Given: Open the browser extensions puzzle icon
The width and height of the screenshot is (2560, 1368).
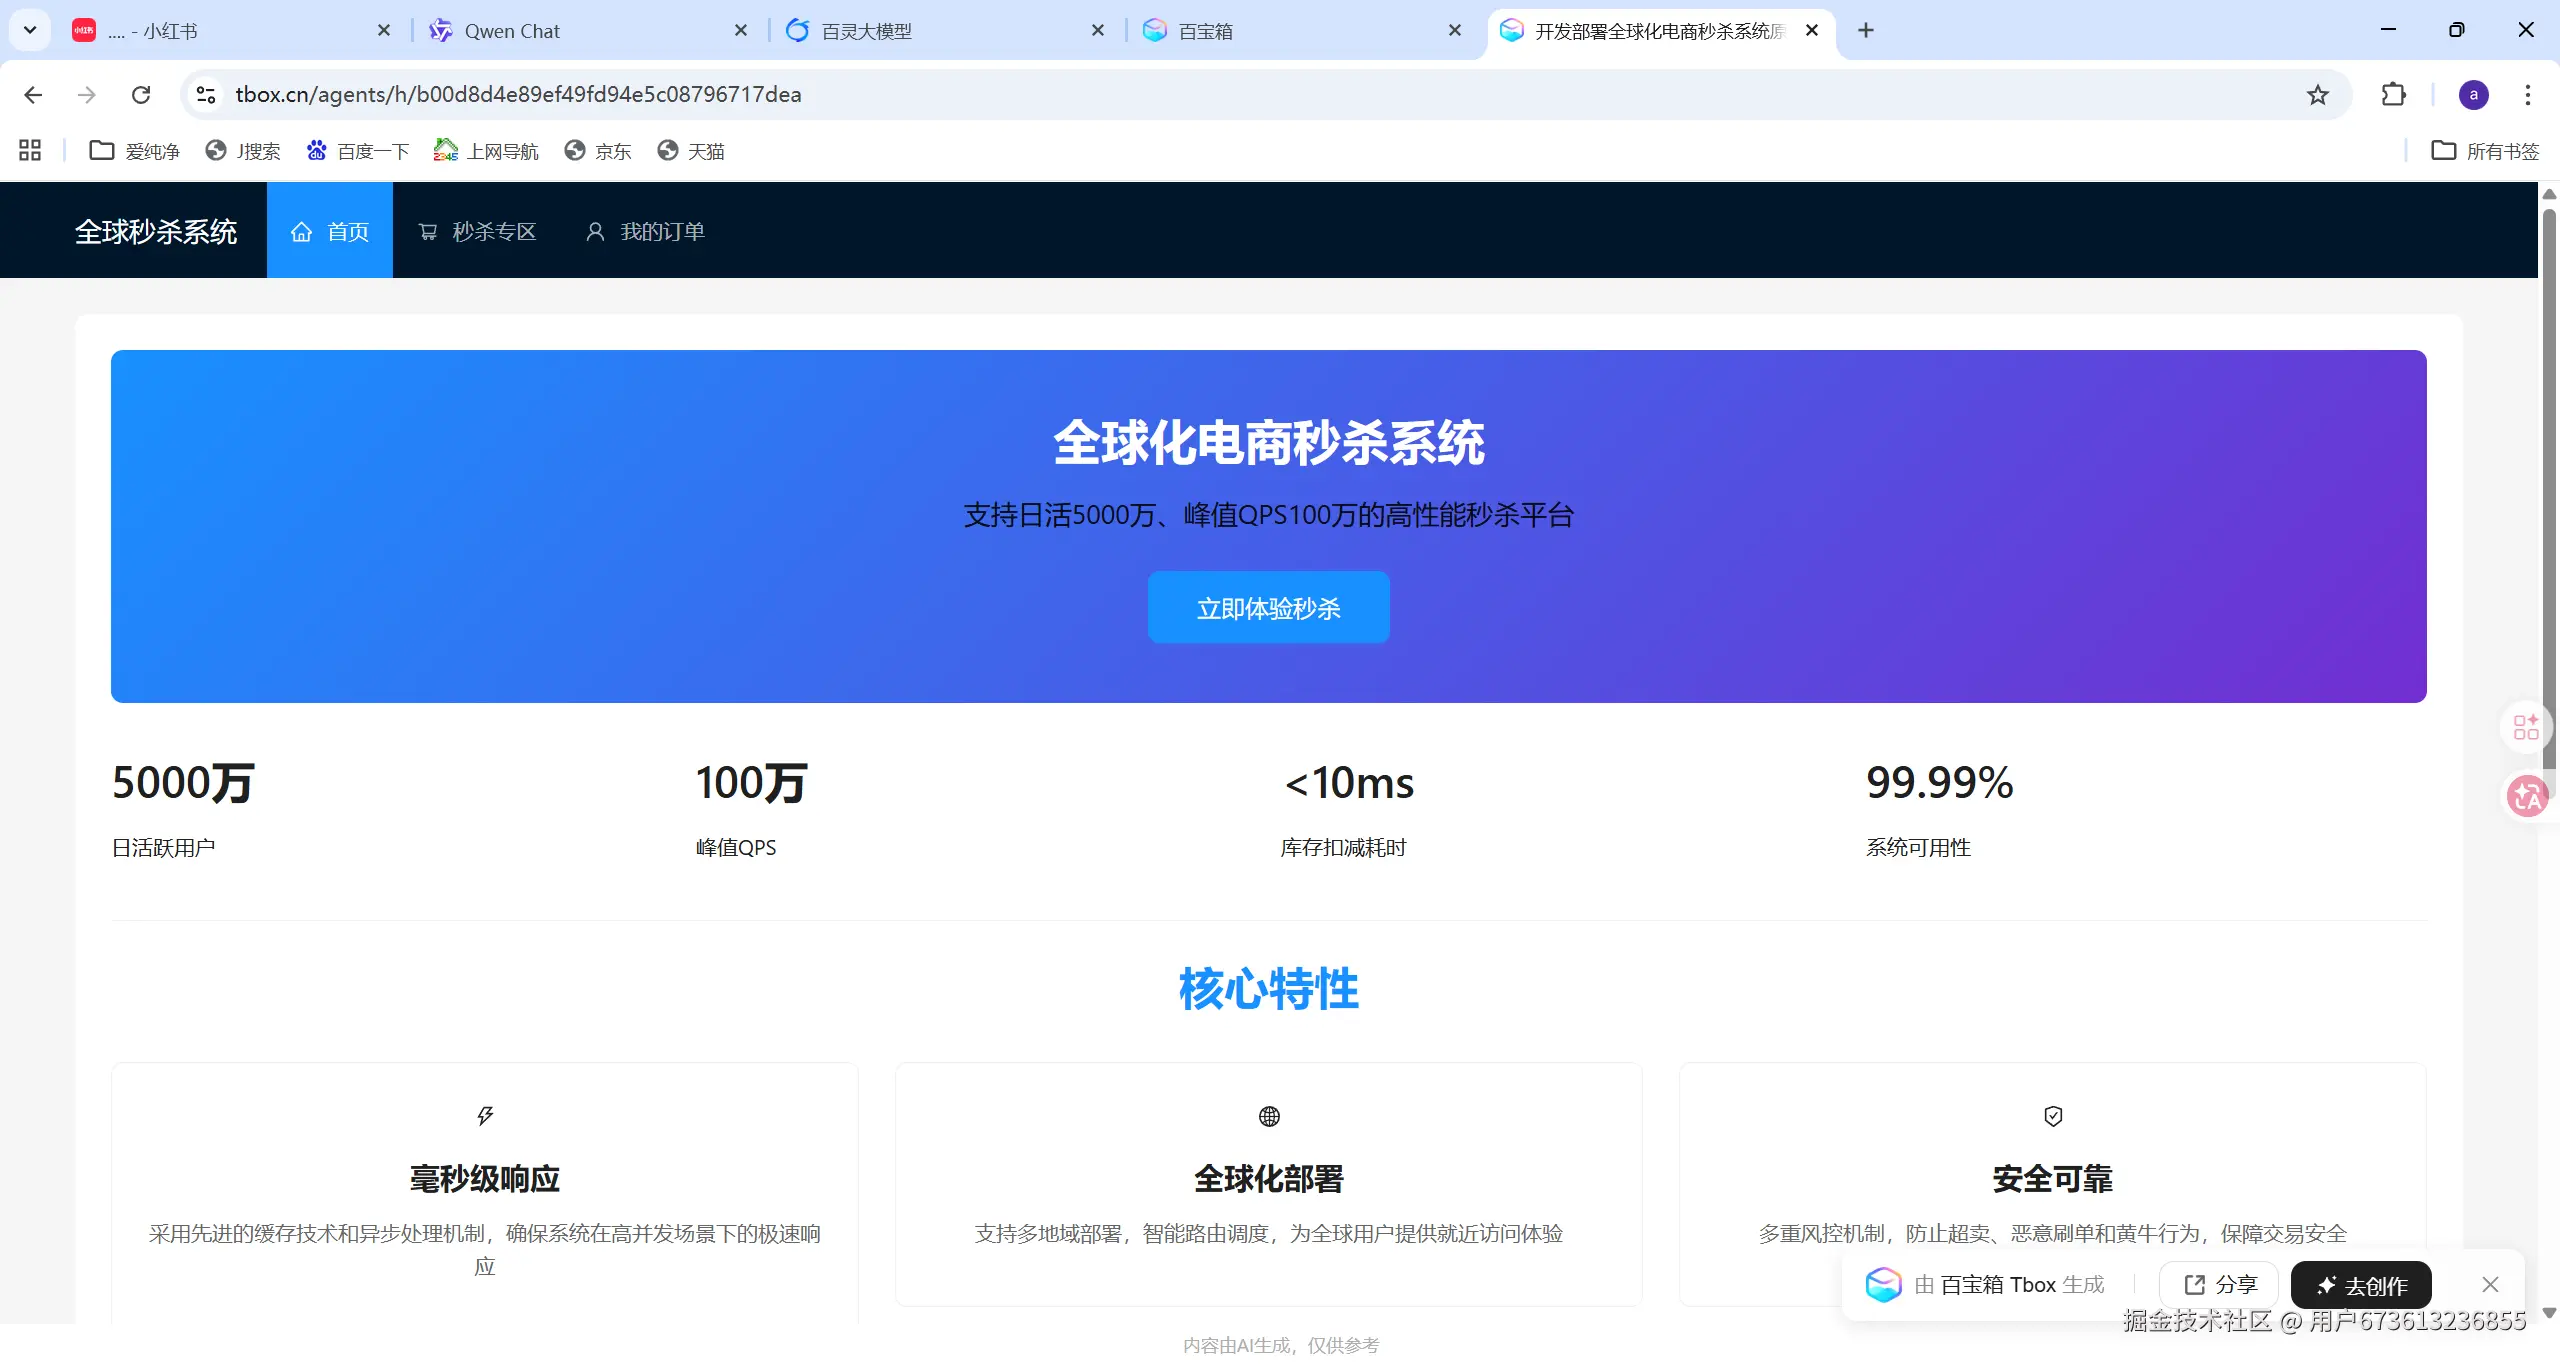Looking at the screenshot, I should tap(2393, 95).
